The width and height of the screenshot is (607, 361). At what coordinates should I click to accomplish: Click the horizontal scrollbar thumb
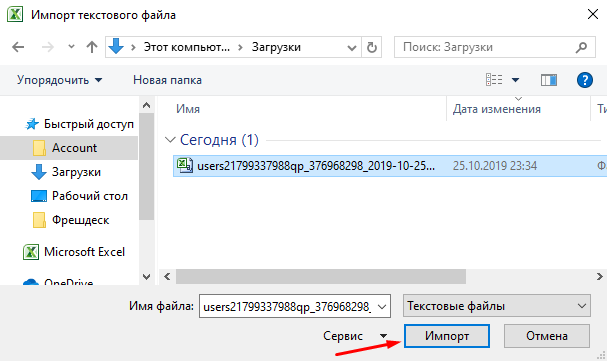[x=321, y=277]
